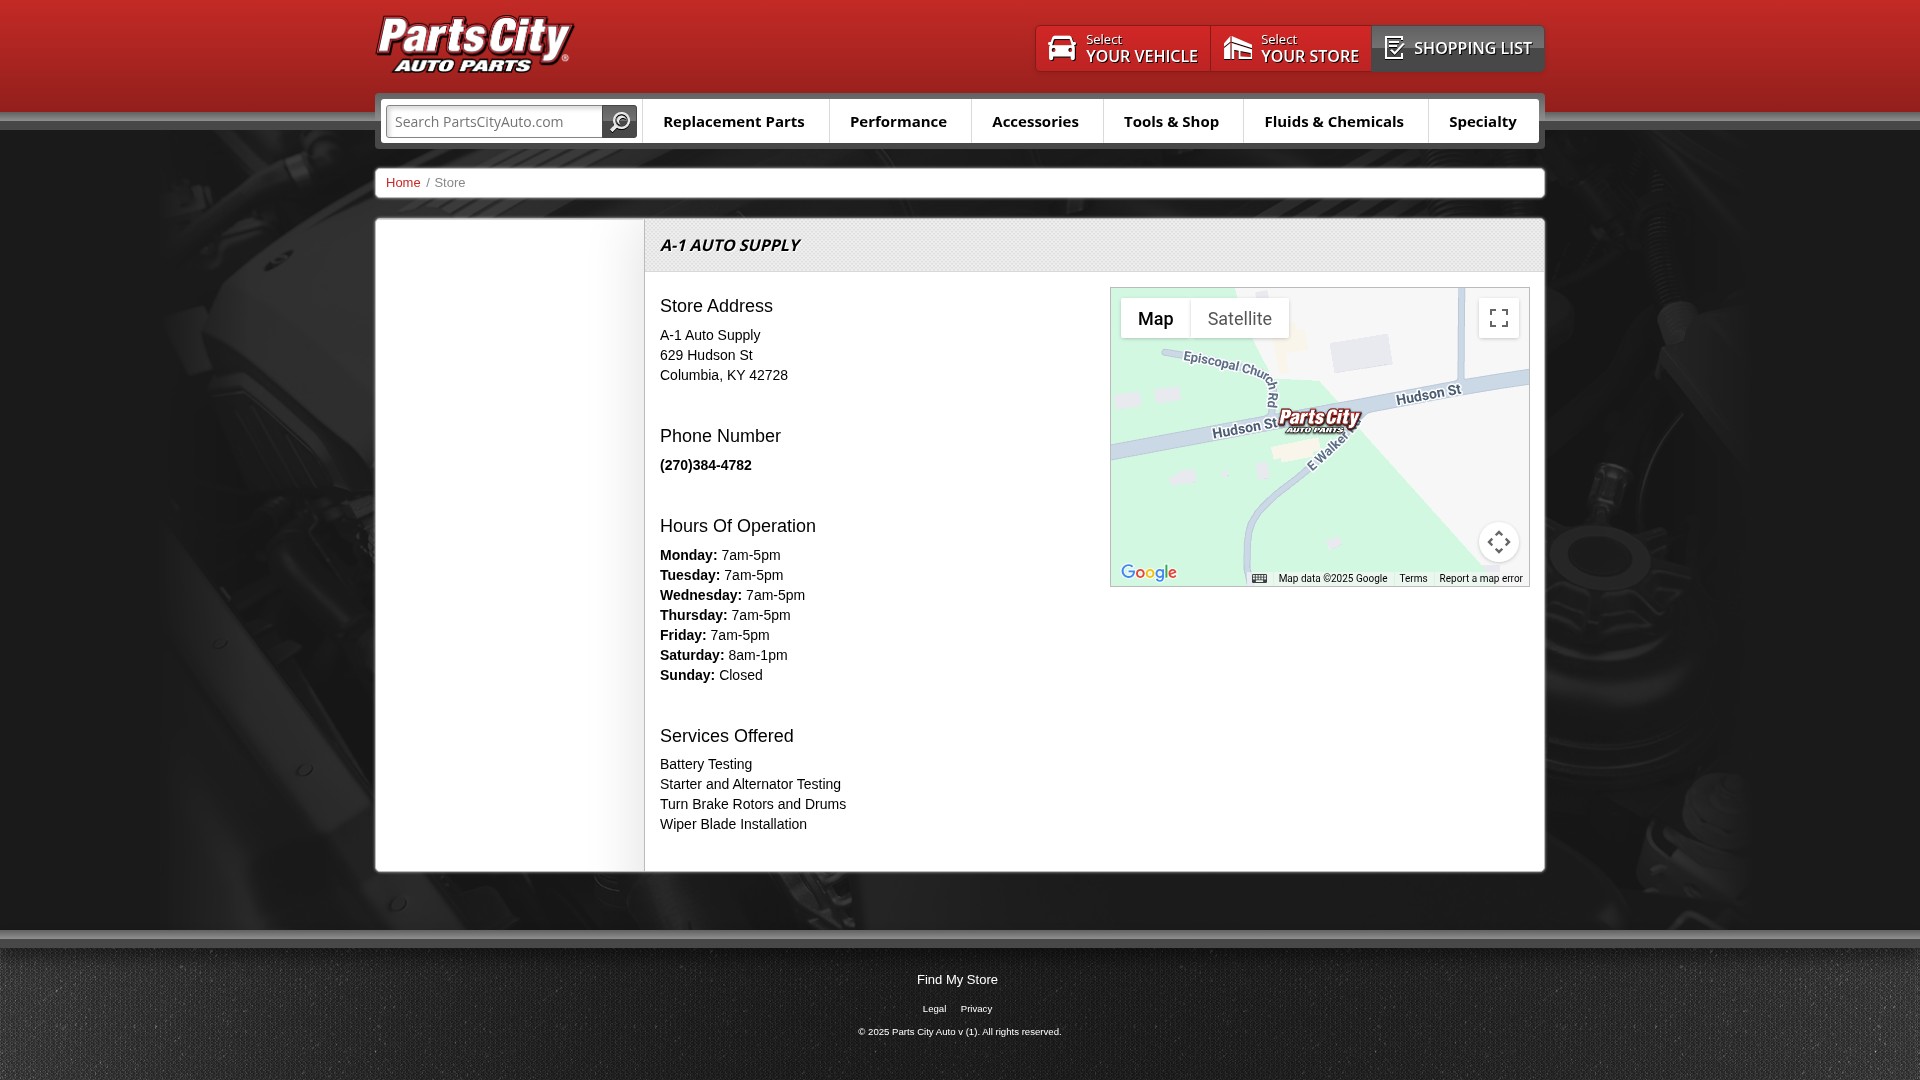Click Turn Brake Rotors and Drums text
The width and height of the screenshot is (1920, 1080).
point(753,804)
